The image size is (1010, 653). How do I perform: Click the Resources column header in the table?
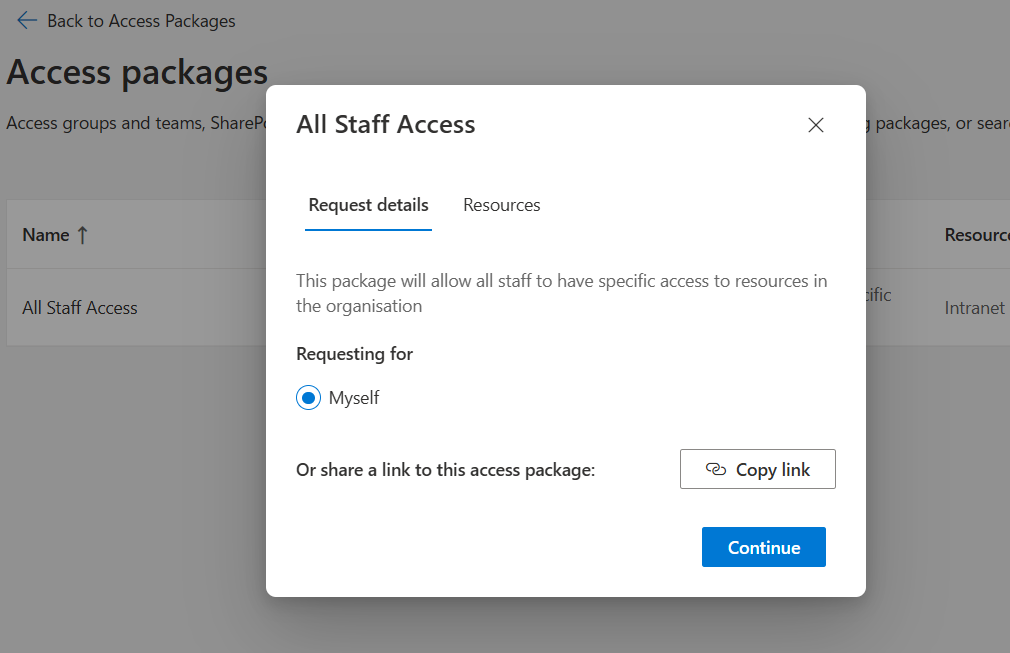977,235
